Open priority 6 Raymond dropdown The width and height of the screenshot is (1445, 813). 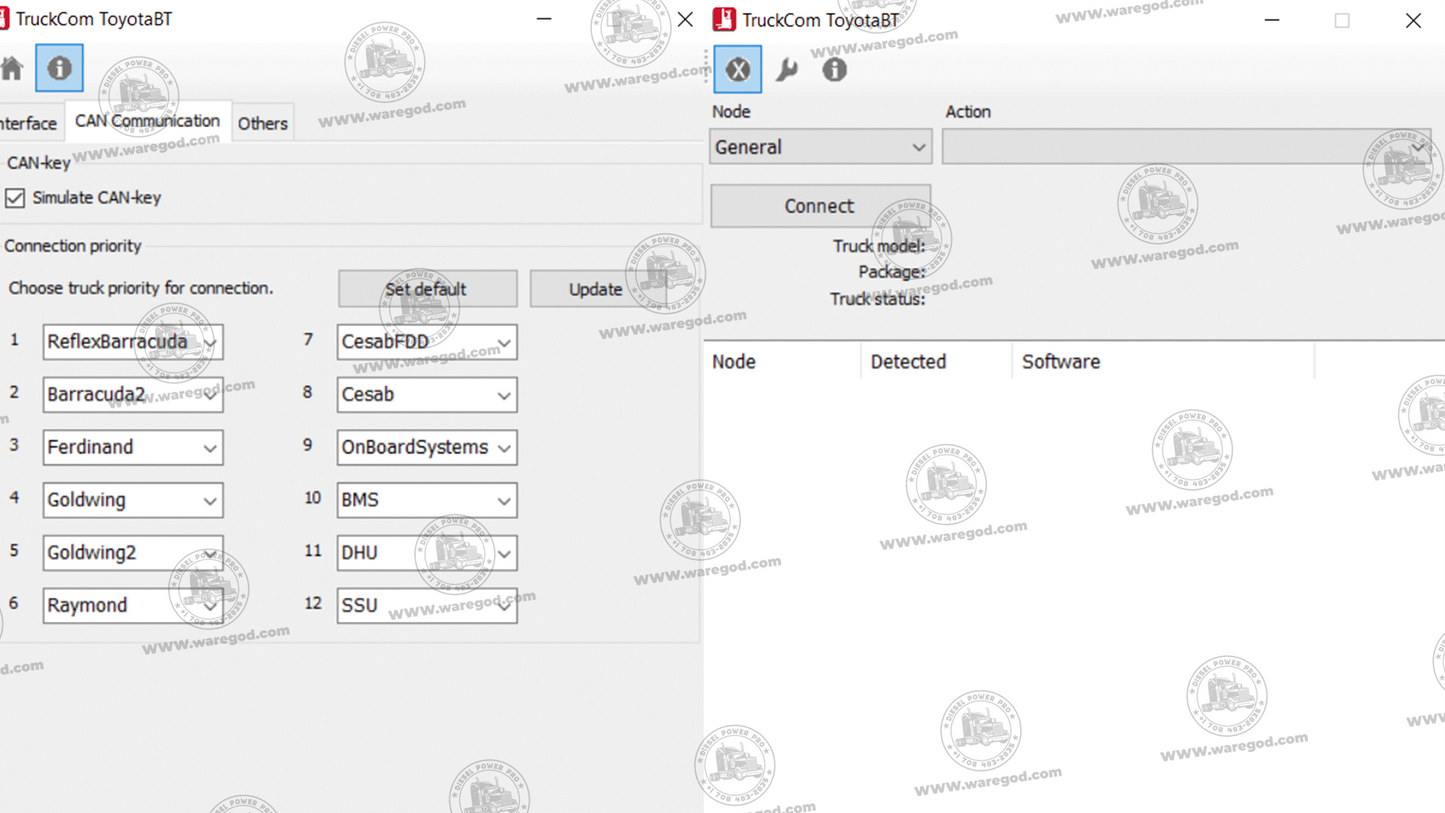[x=133, y=605]
